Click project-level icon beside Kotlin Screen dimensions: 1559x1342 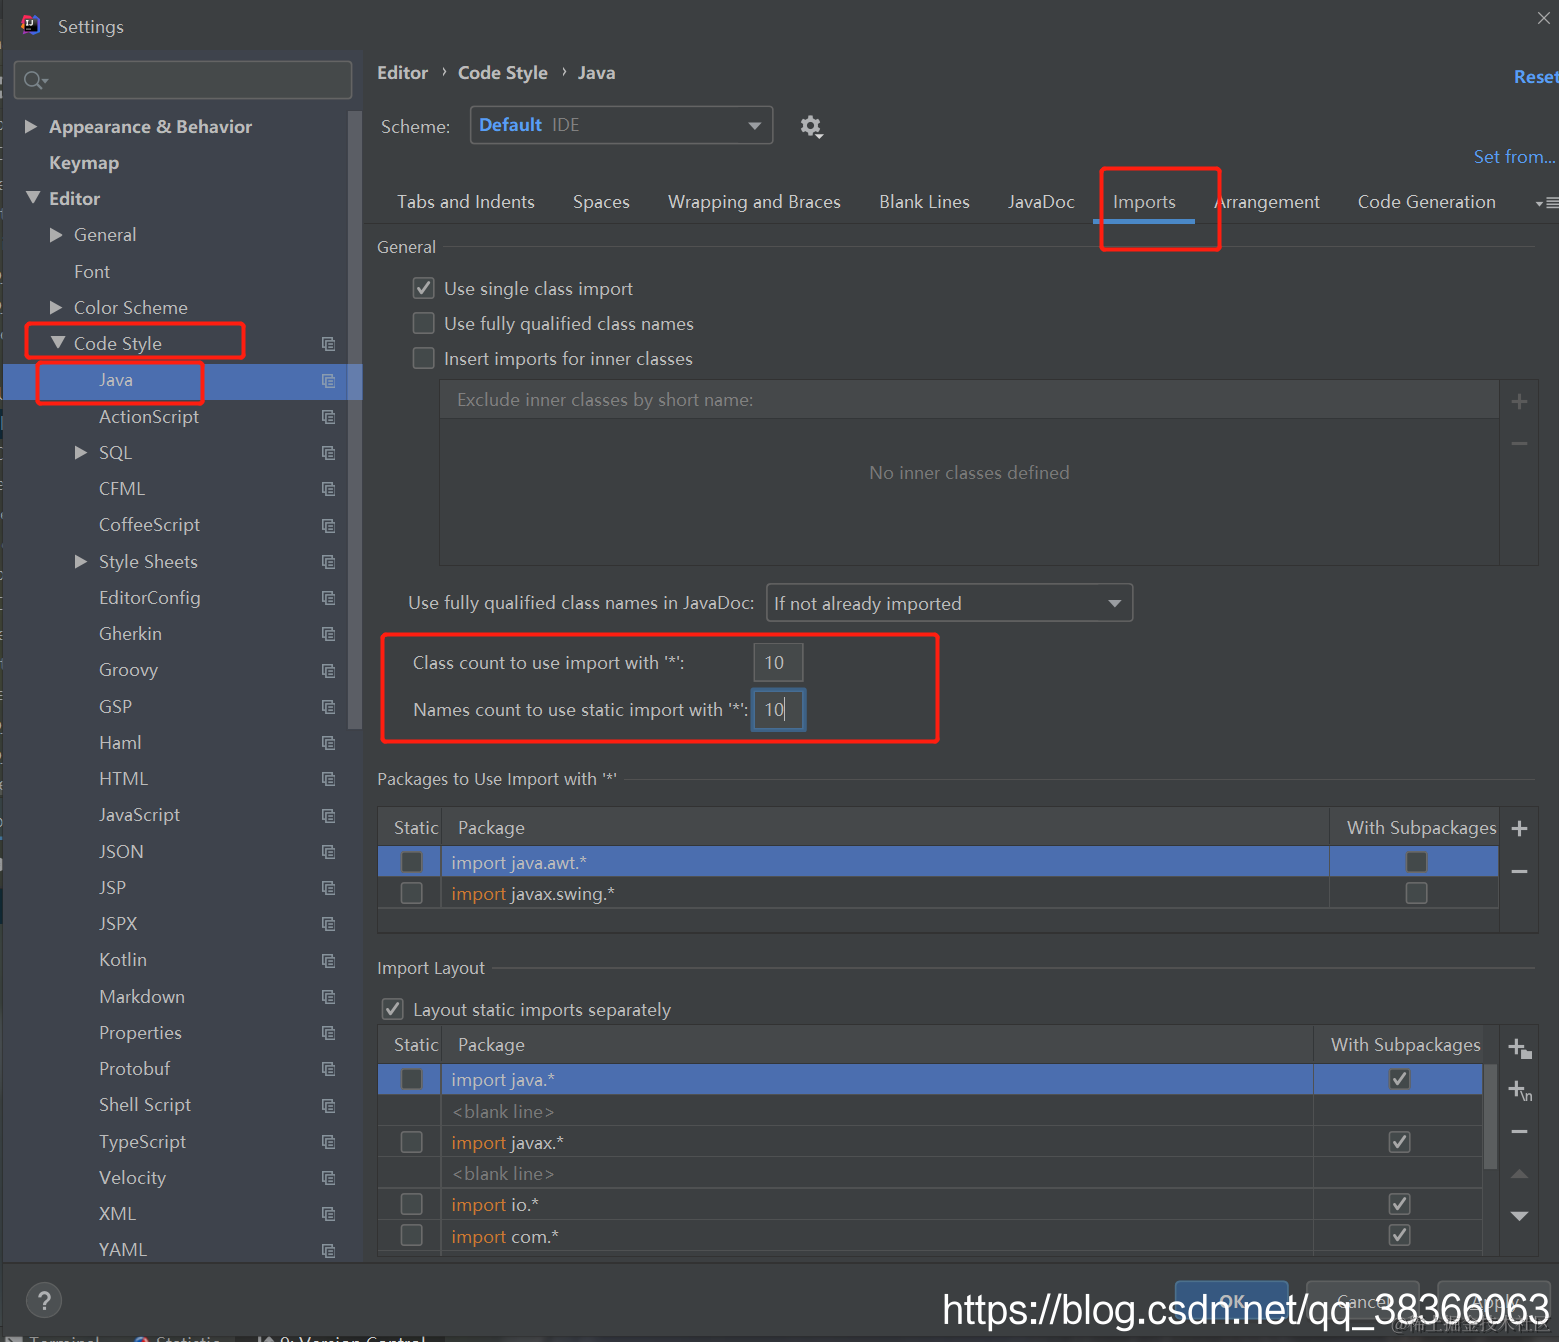pyautogui.click(x=328, y=960)
